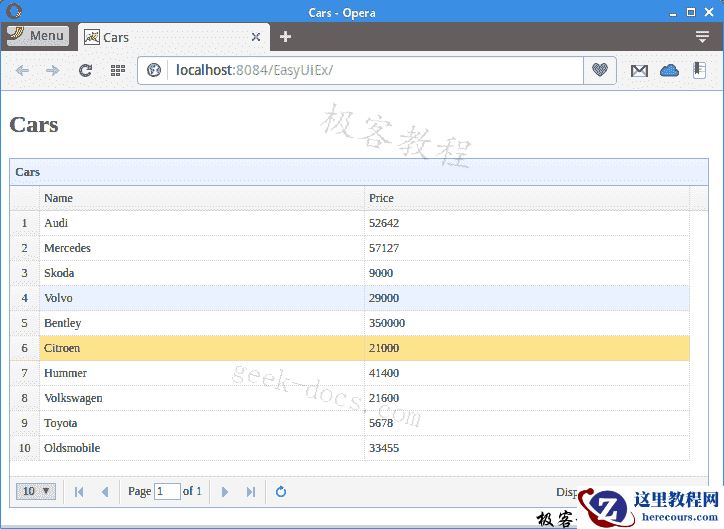Click the globe site info icon
The height and width of the screenshot is (529, 724).
click(x=154, y=70)
